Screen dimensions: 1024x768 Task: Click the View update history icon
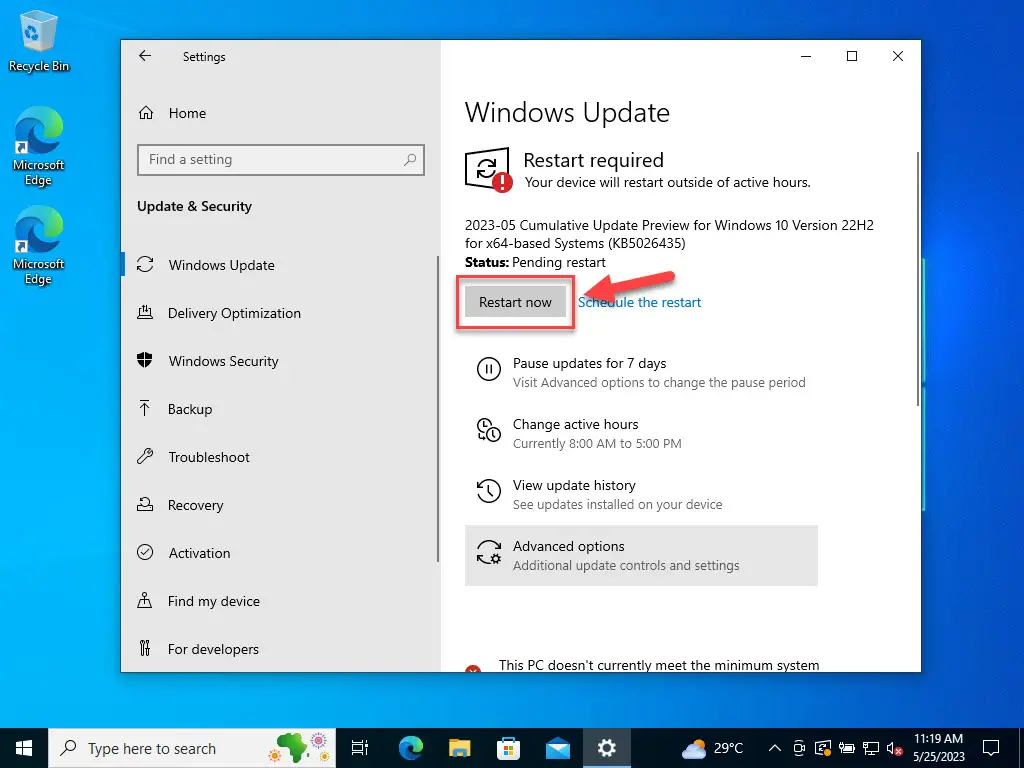(488, 491)
